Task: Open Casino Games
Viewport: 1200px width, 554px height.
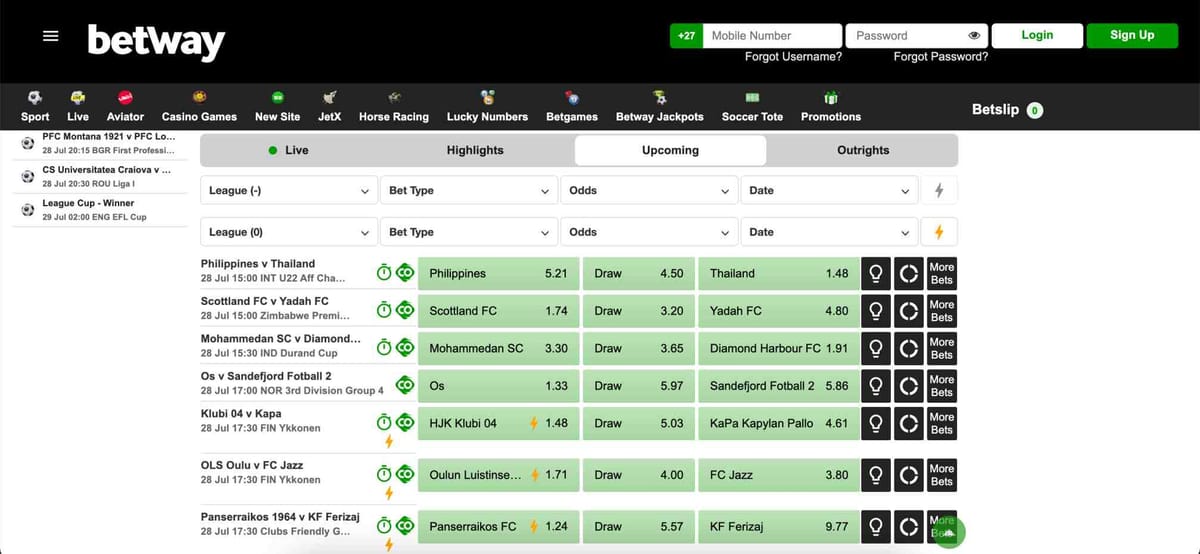Action: click(199, 107)
